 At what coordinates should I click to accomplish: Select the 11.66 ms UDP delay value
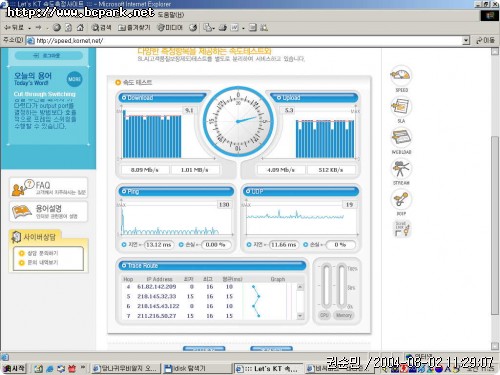pos(283,245)
